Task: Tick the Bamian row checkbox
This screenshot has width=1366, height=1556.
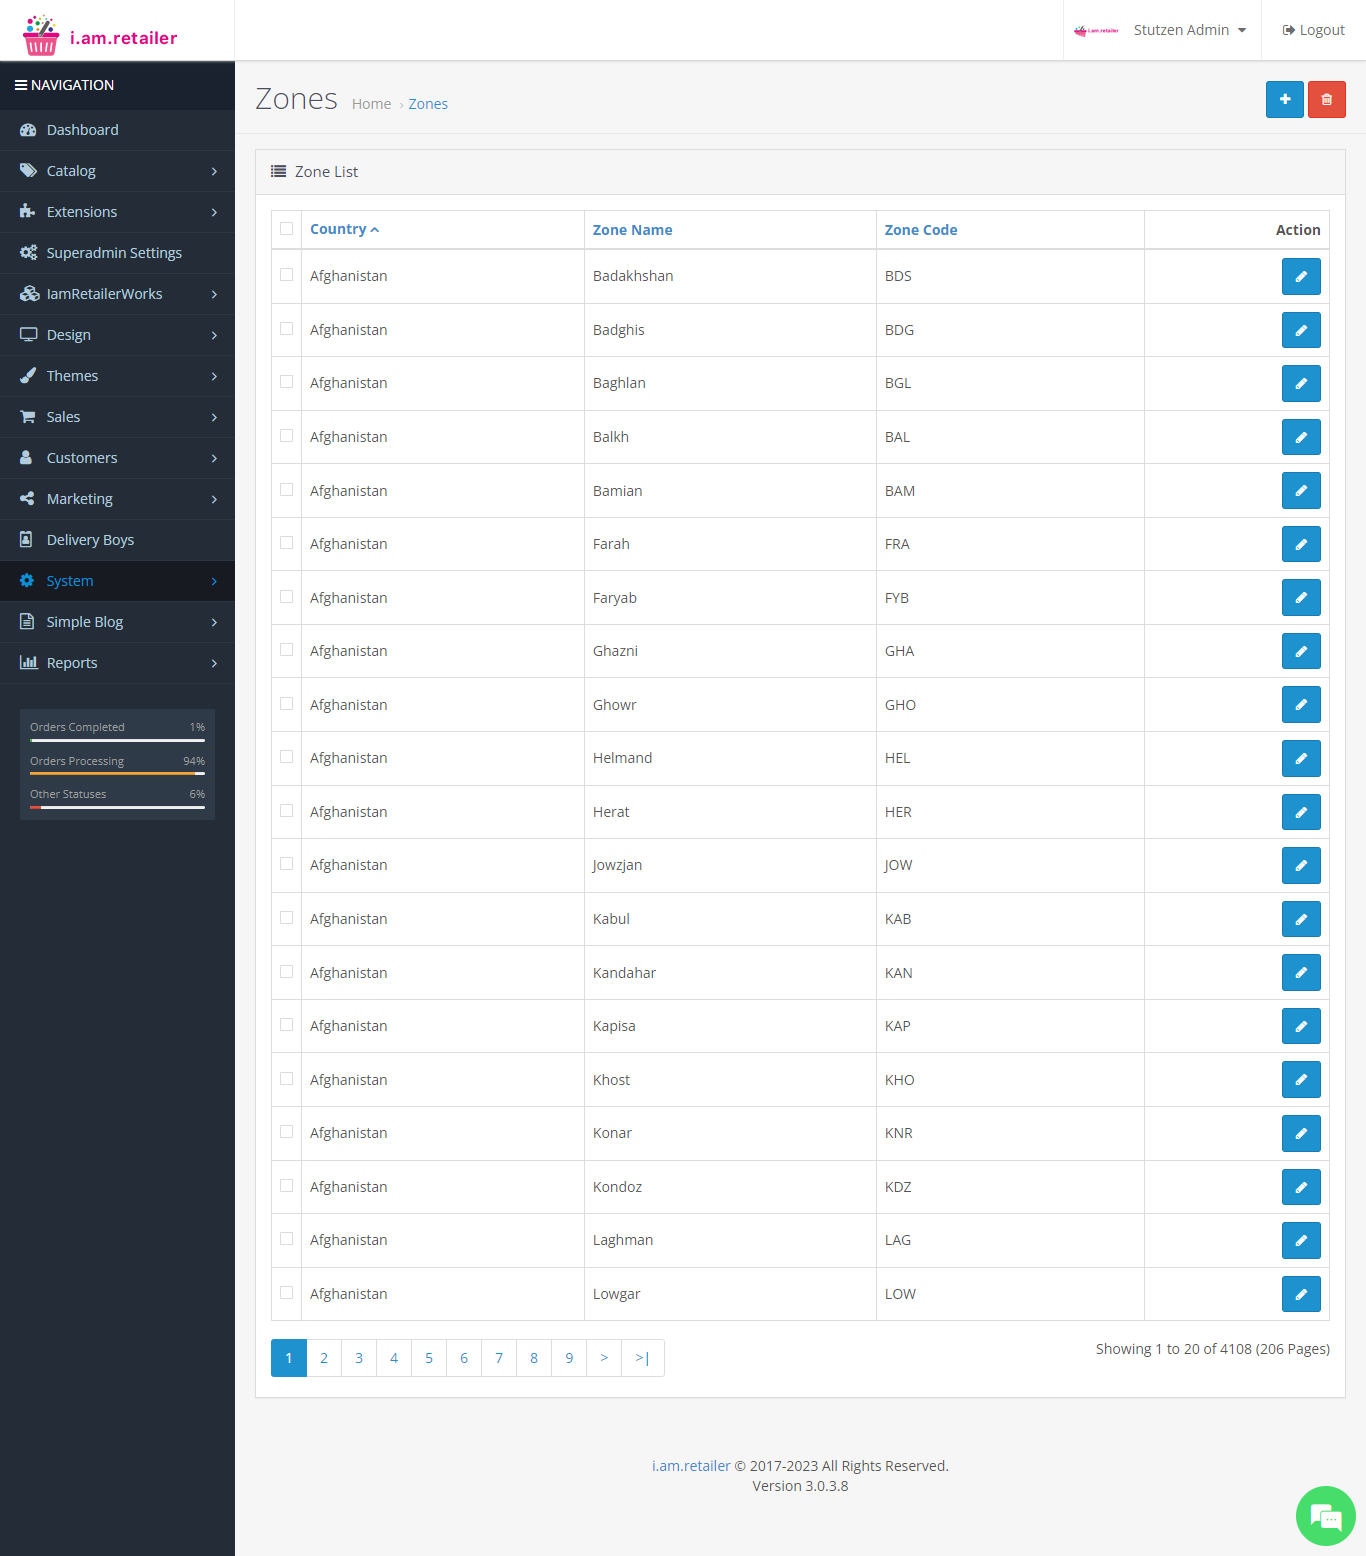Action: [287, 489]
